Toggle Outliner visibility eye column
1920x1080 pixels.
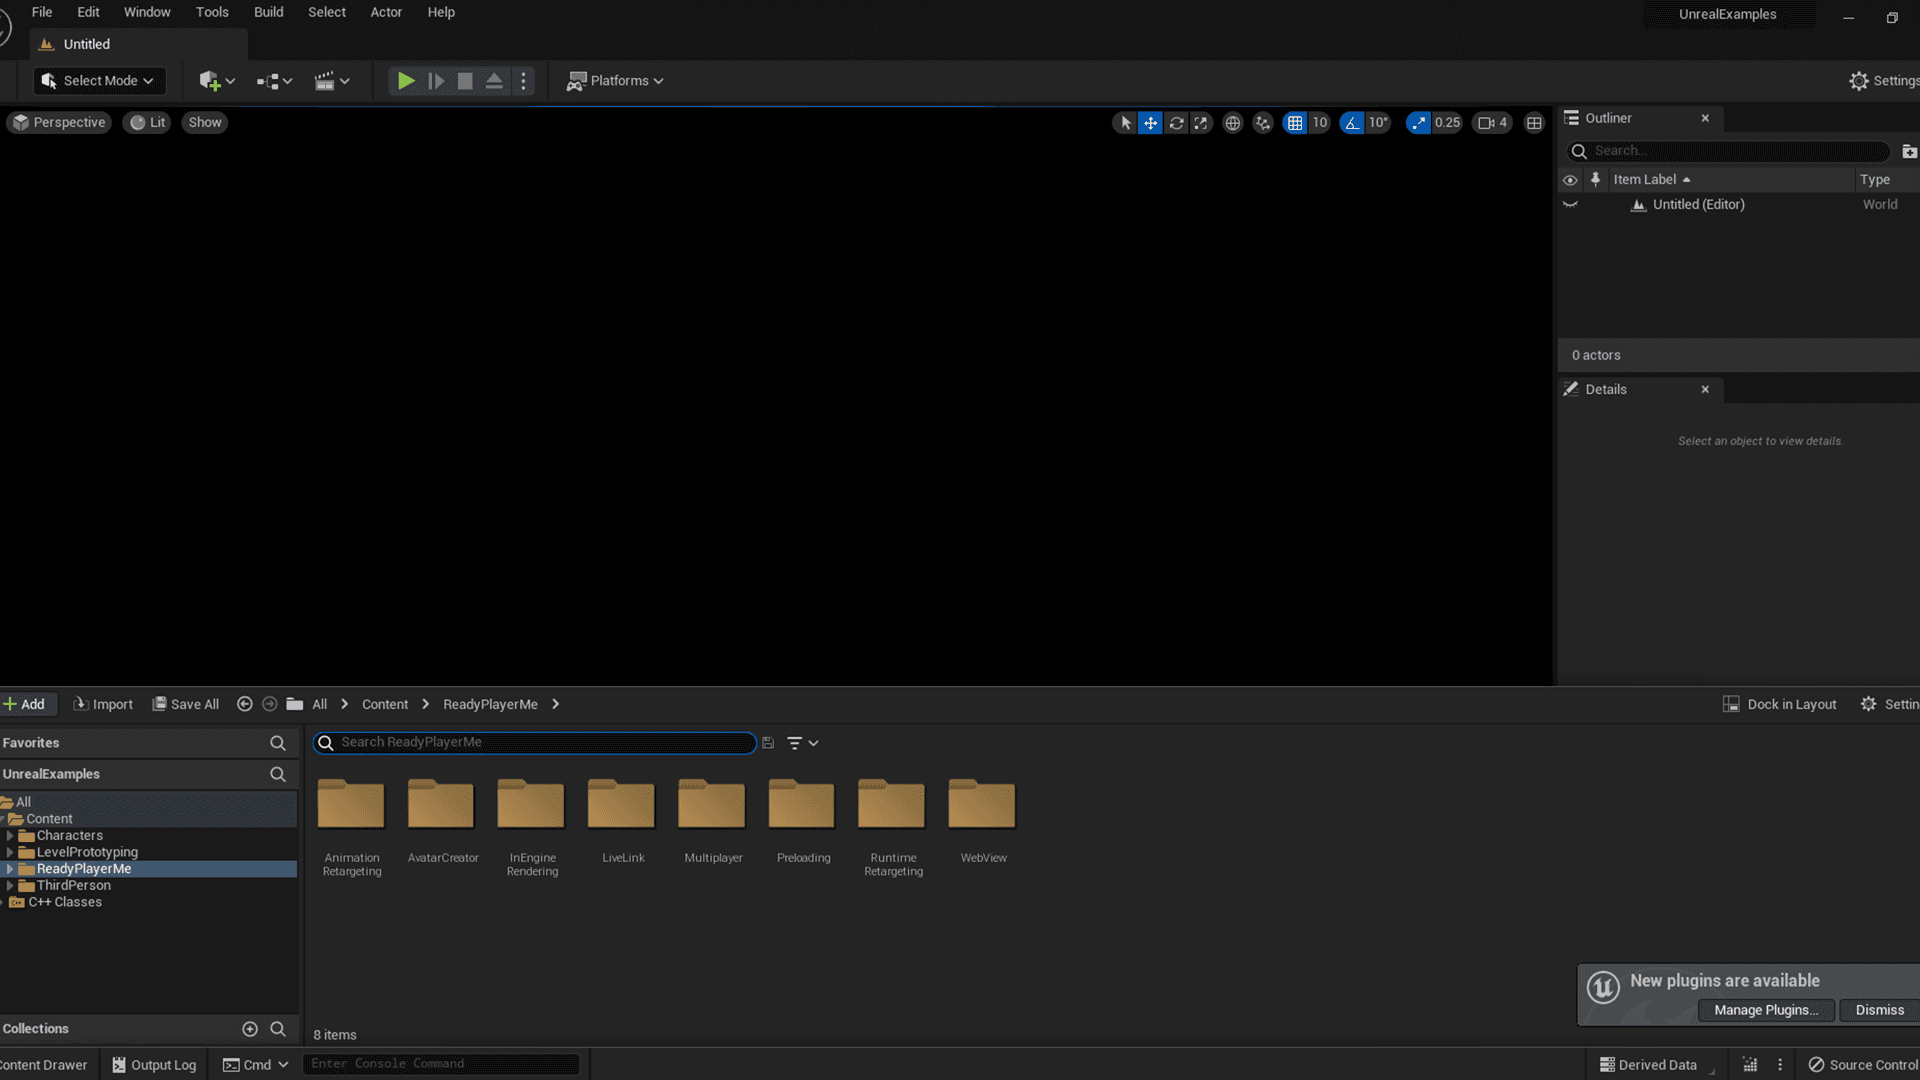[x=1570, y=180]
